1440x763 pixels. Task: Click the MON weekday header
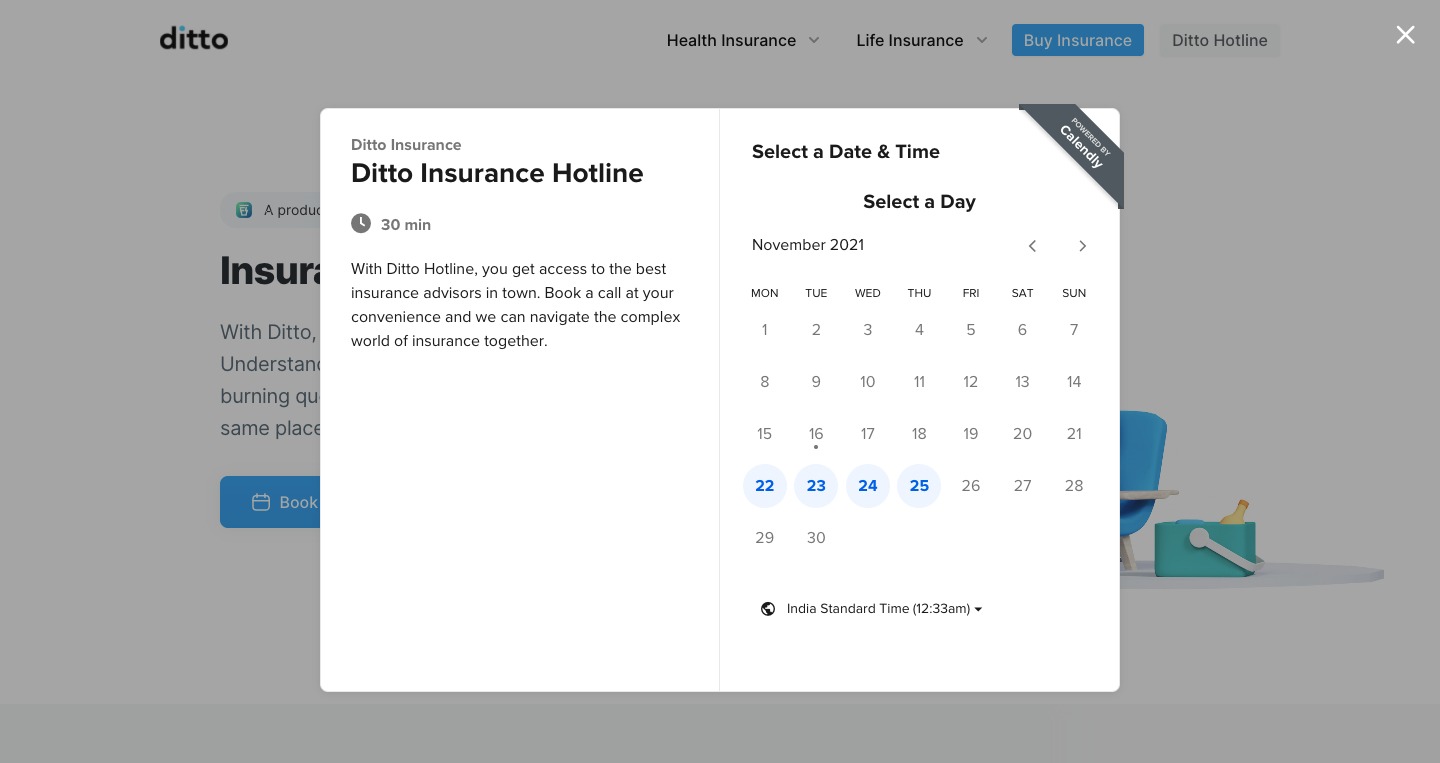click(765, 293)
